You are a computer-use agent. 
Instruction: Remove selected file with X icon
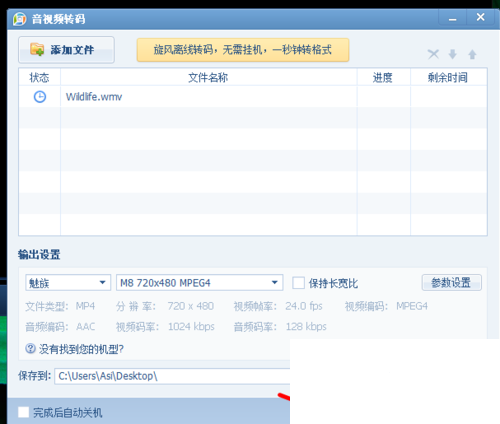point(433,54)
